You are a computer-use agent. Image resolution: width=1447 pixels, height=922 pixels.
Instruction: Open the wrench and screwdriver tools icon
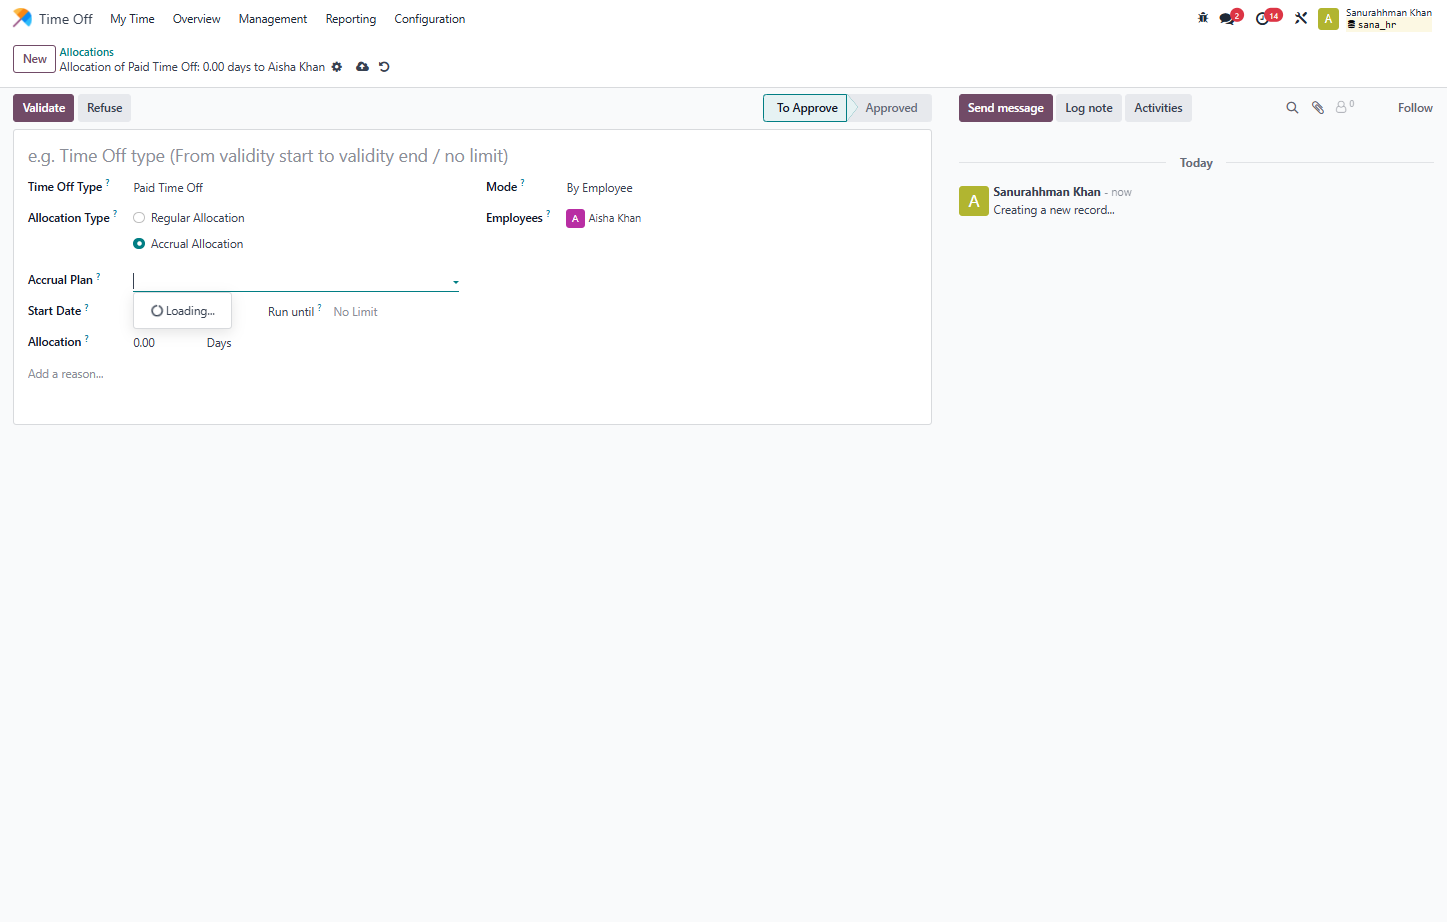pyautogui.click(x=1301, y=18)
